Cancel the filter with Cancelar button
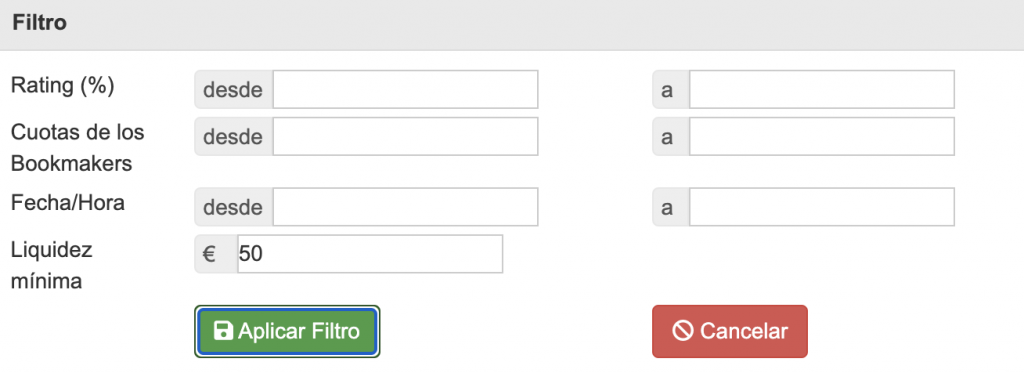This screenshot has width=1024, height=373. [x=729, y=331]
